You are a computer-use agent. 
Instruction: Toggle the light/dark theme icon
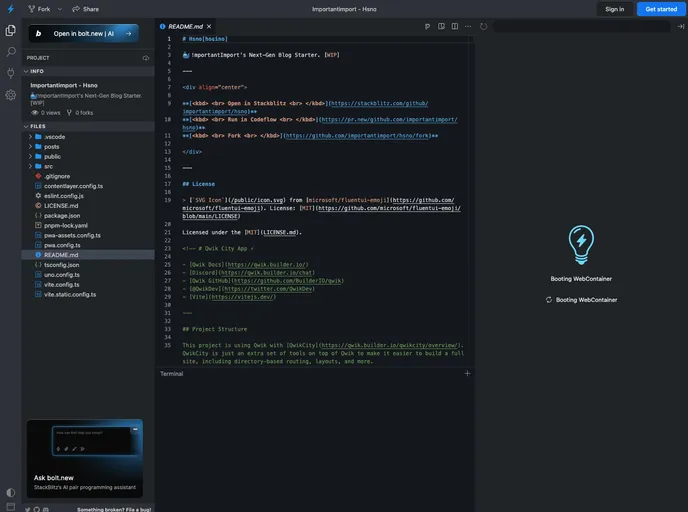click(x=11, y=492)
